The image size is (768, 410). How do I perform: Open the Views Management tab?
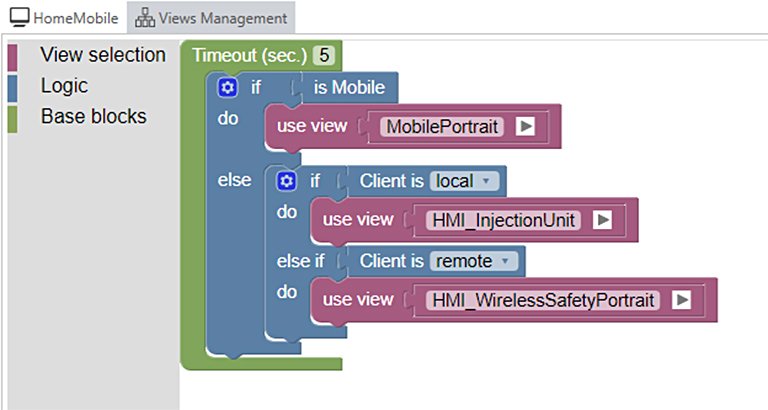point(211,18)
